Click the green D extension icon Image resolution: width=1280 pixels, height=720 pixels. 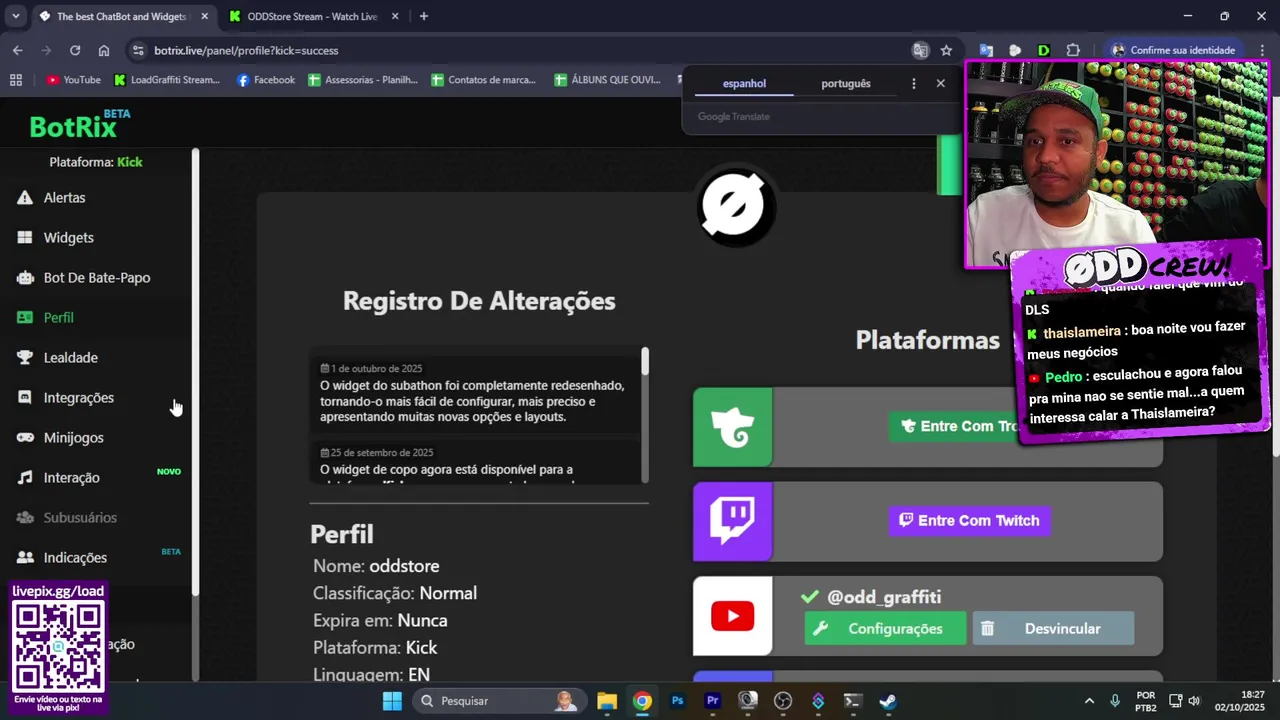pyautogui.click(x=1044, y=50)
